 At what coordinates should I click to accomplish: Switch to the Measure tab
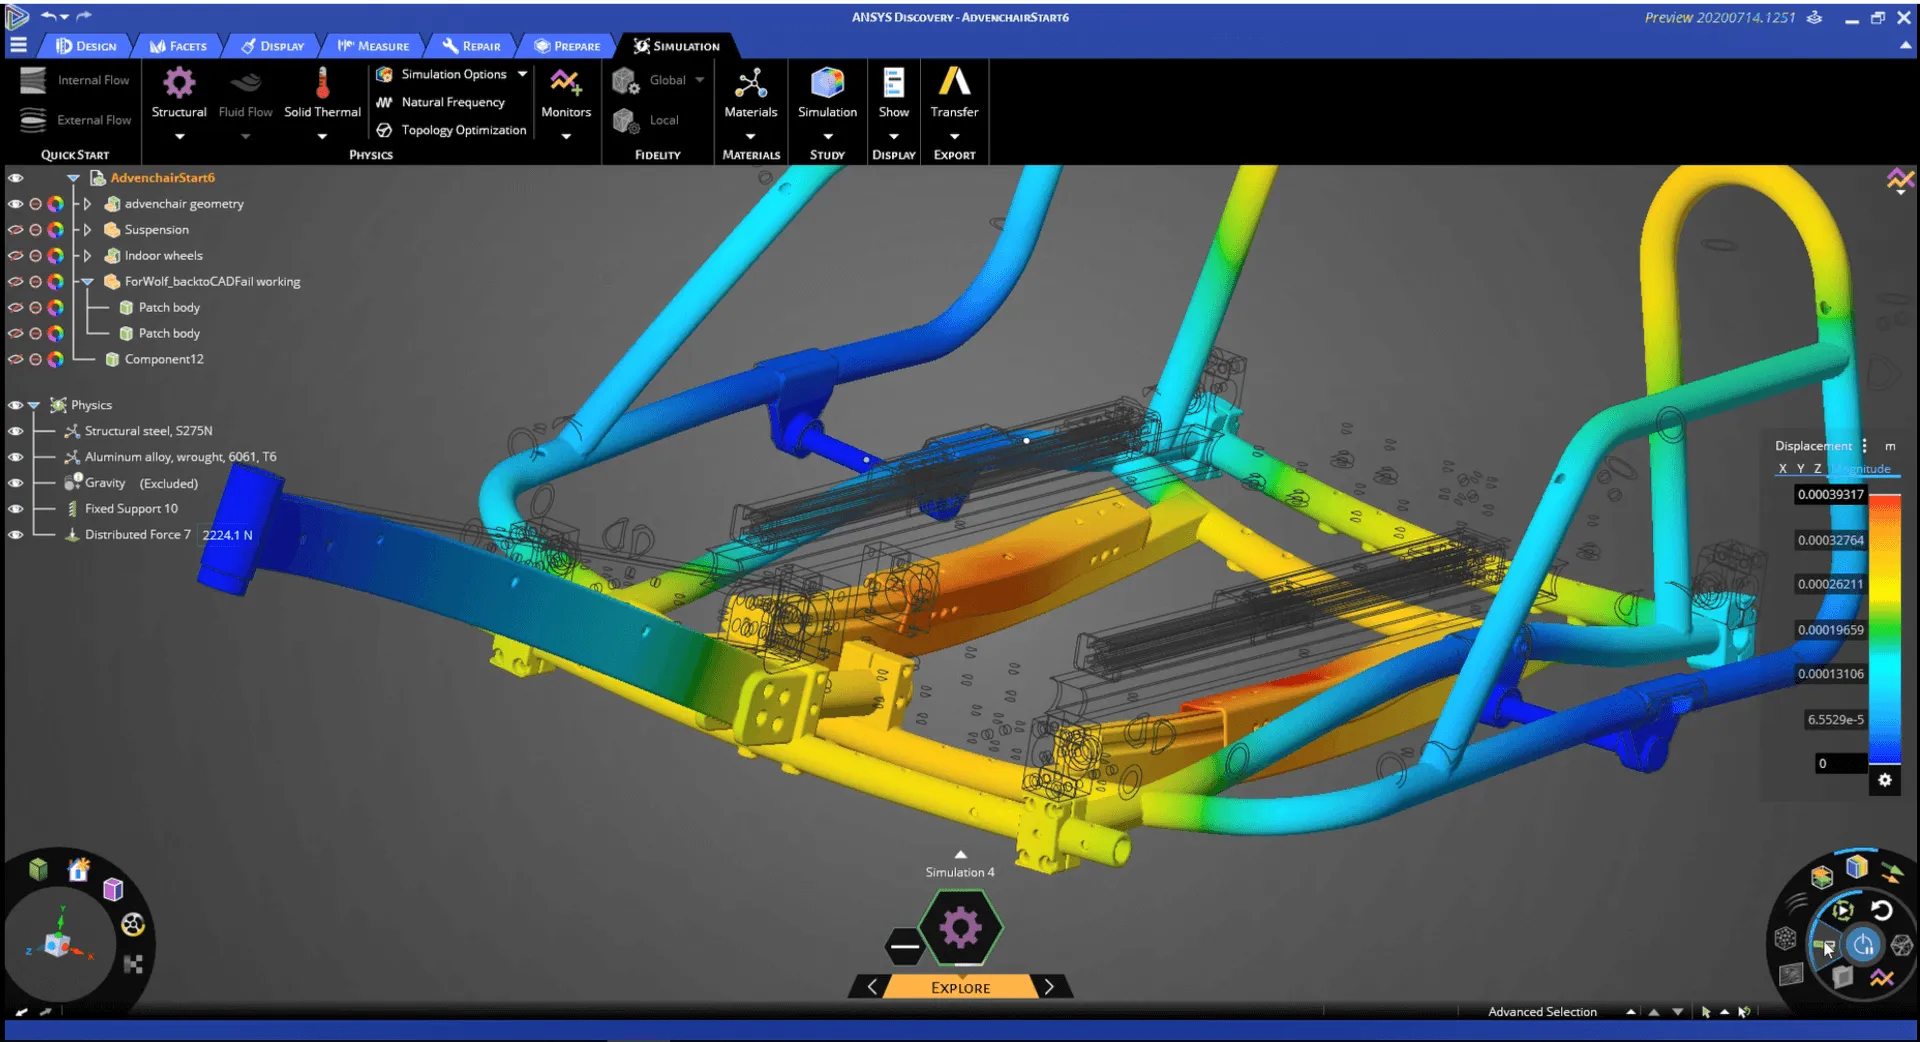click(x=373, y=46)
